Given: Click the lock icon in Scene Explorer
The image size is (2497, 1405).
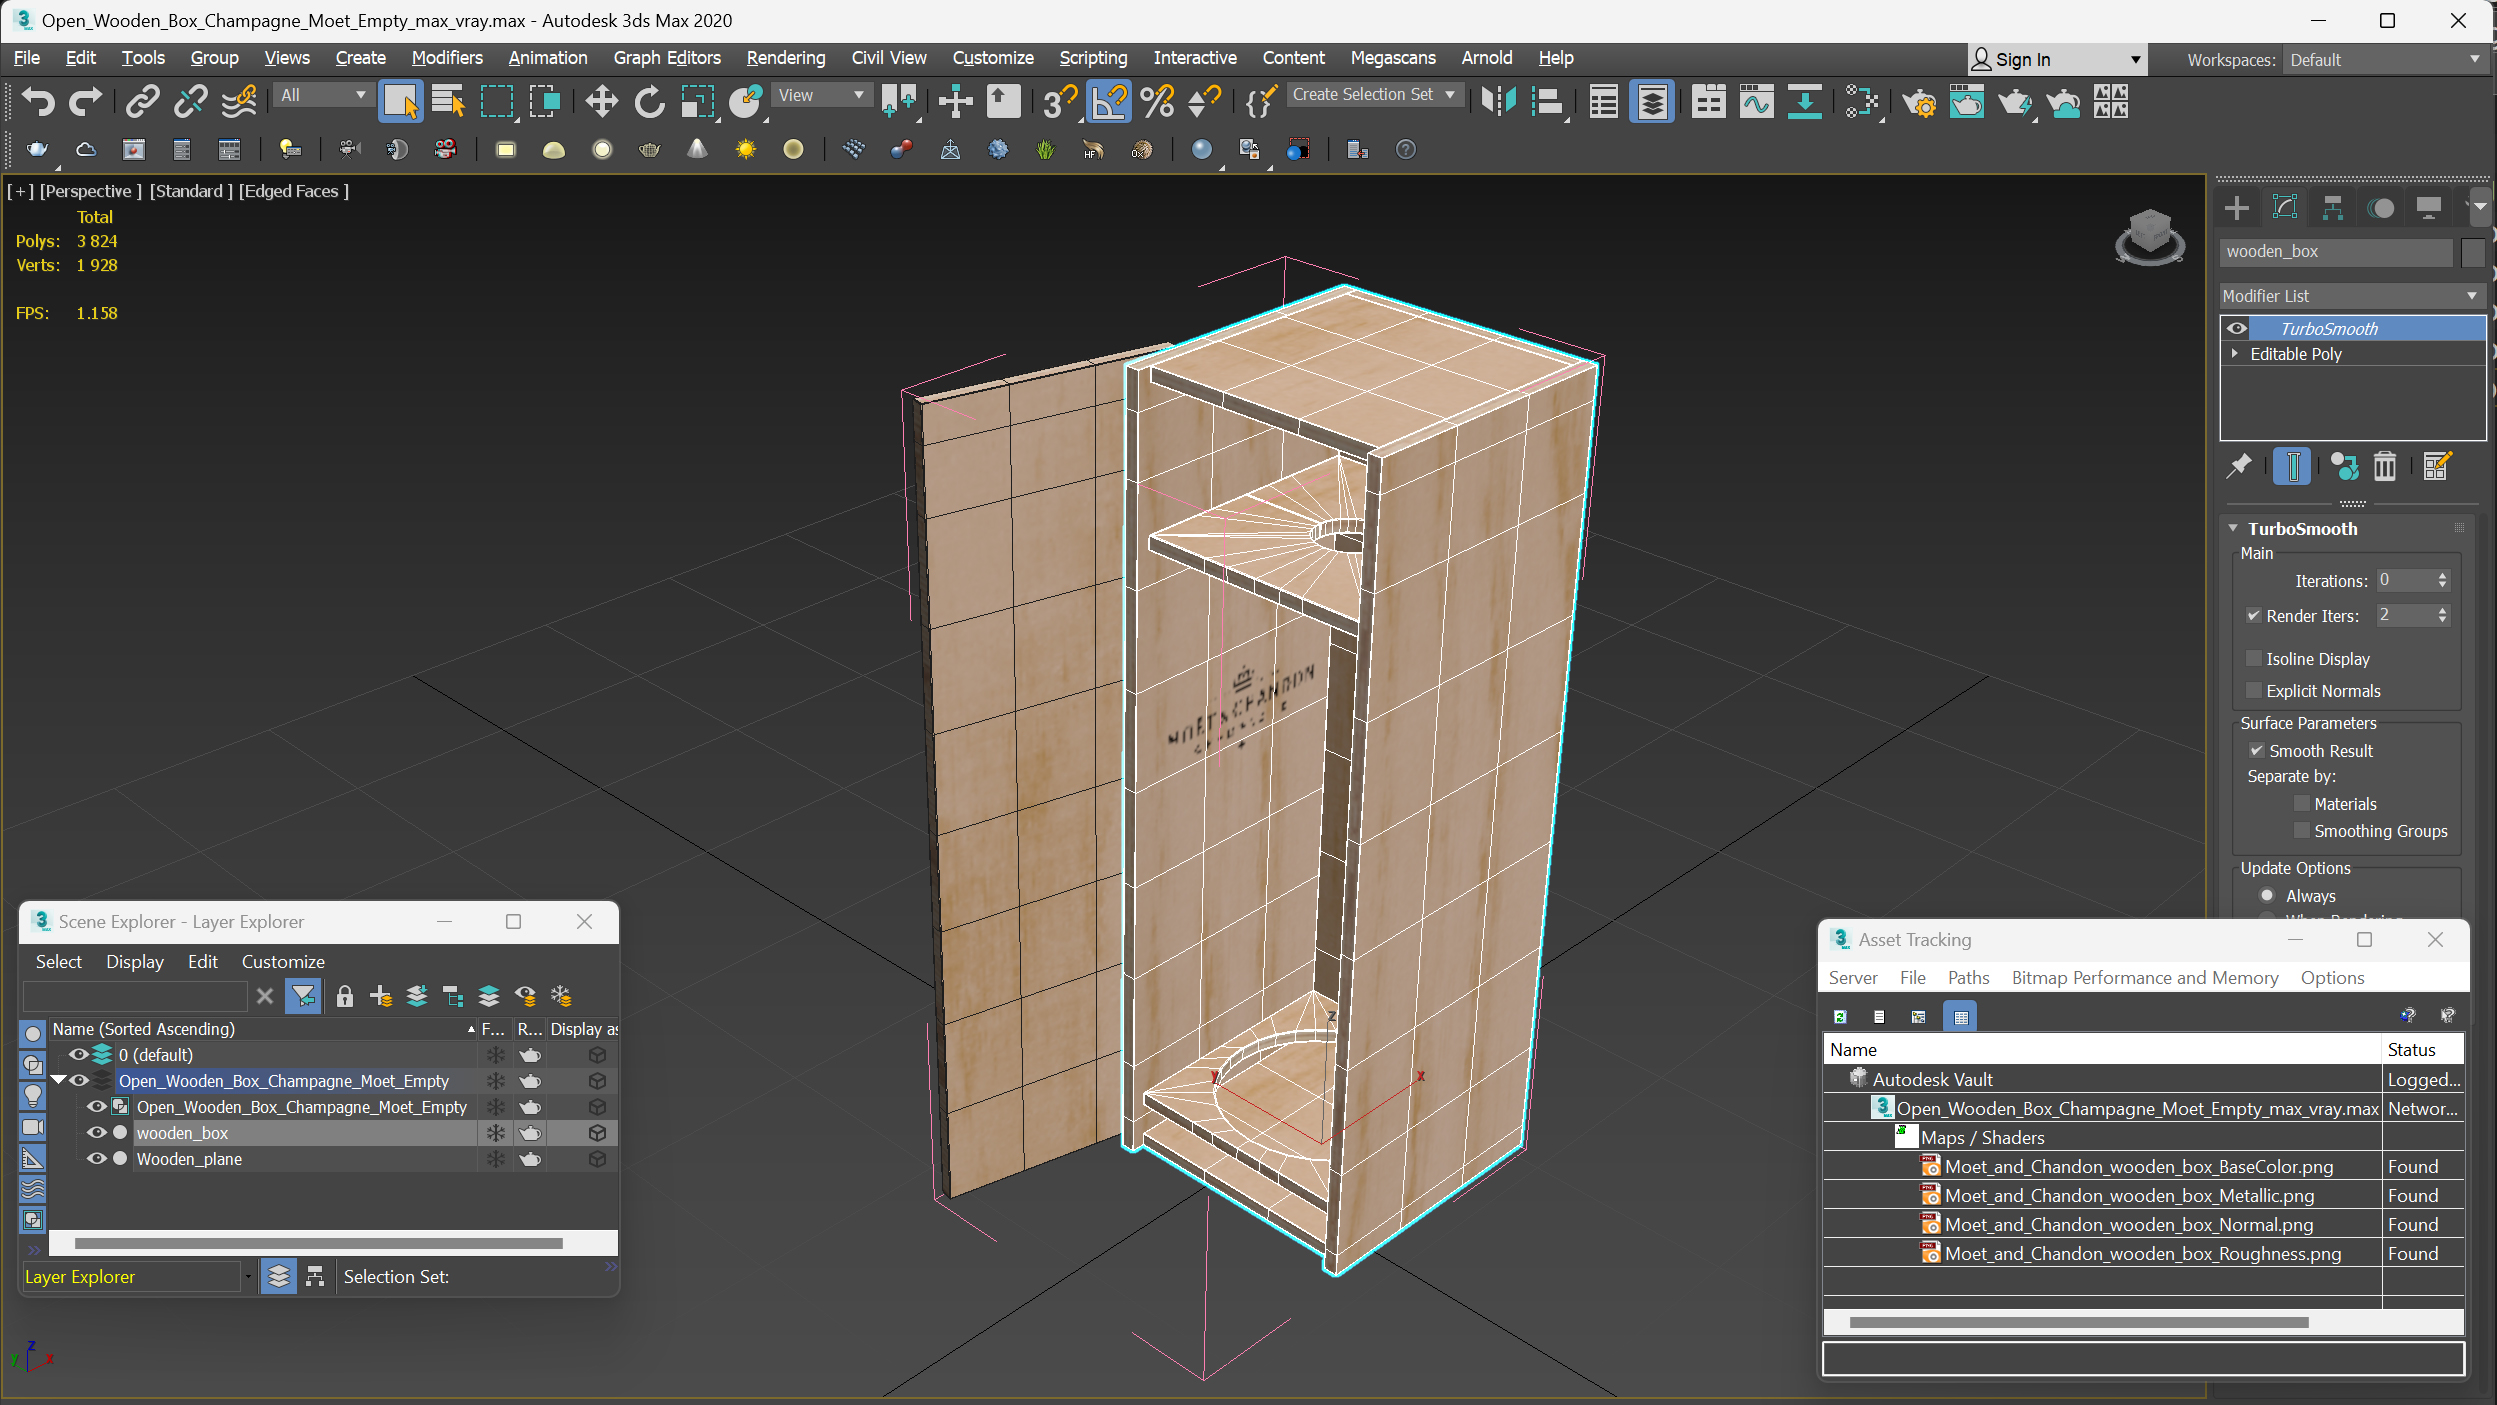Looking at the screenshot, I should click(x=345, y=996).
